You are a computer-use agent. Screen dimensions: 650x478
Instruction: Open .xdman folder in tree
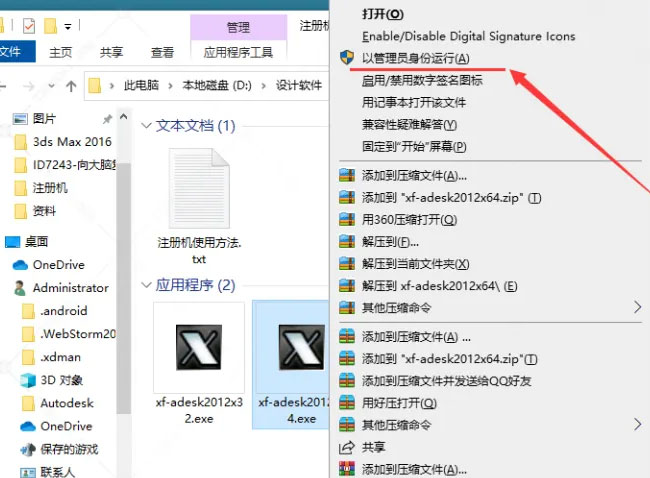tap(60, 357)
